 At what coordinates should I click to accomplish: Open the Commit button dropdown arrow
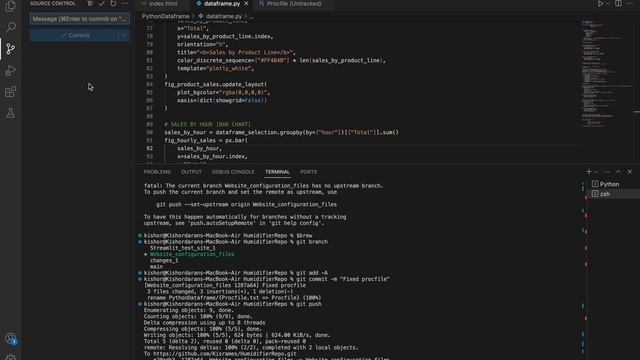point(124,36)
